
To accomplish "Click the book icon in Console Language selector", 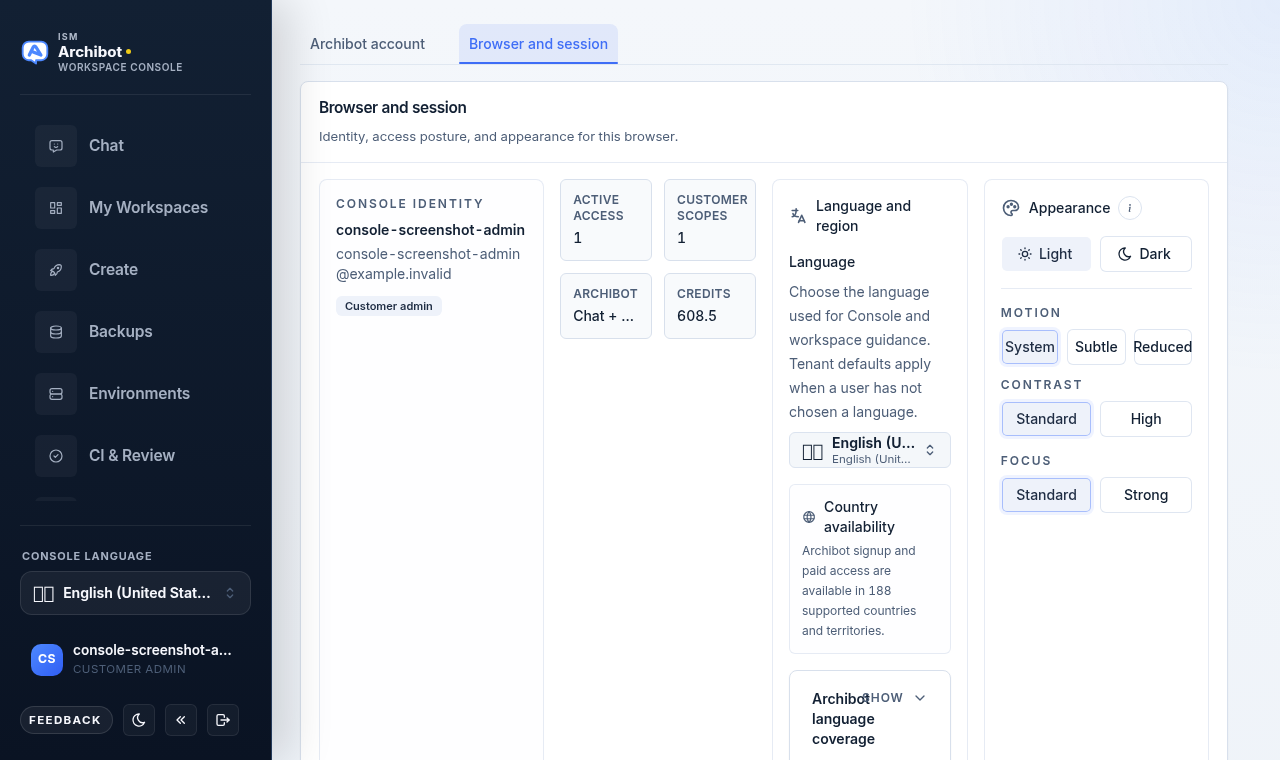I will tap(43, 593).
